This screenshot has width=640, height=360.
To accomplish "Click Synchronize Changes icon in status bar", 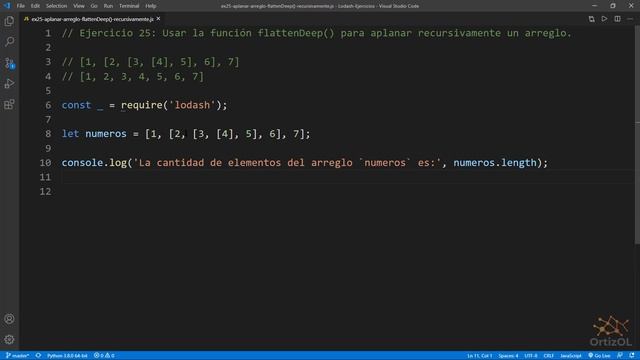I will tap(38, 356).
